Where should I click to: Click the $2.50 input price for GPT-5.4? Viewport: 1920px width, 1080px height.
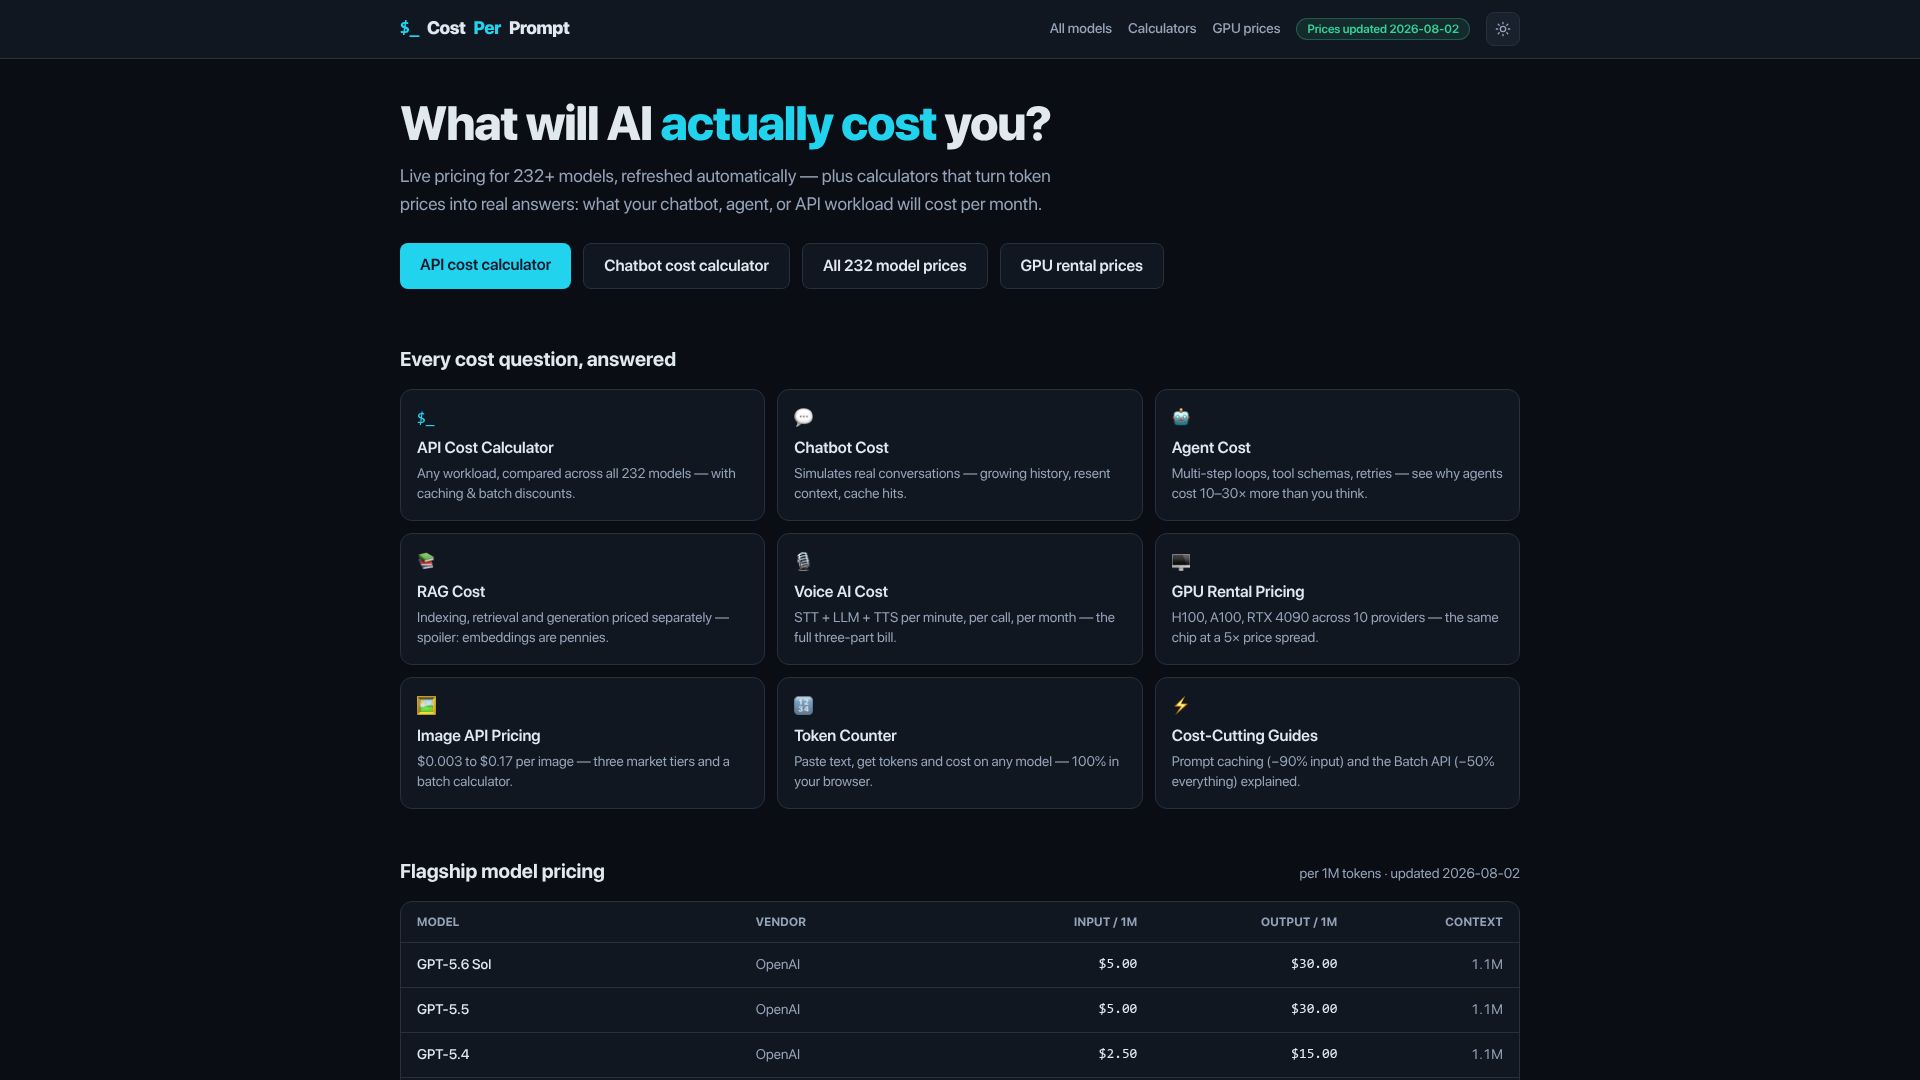pos(1117,1054)
